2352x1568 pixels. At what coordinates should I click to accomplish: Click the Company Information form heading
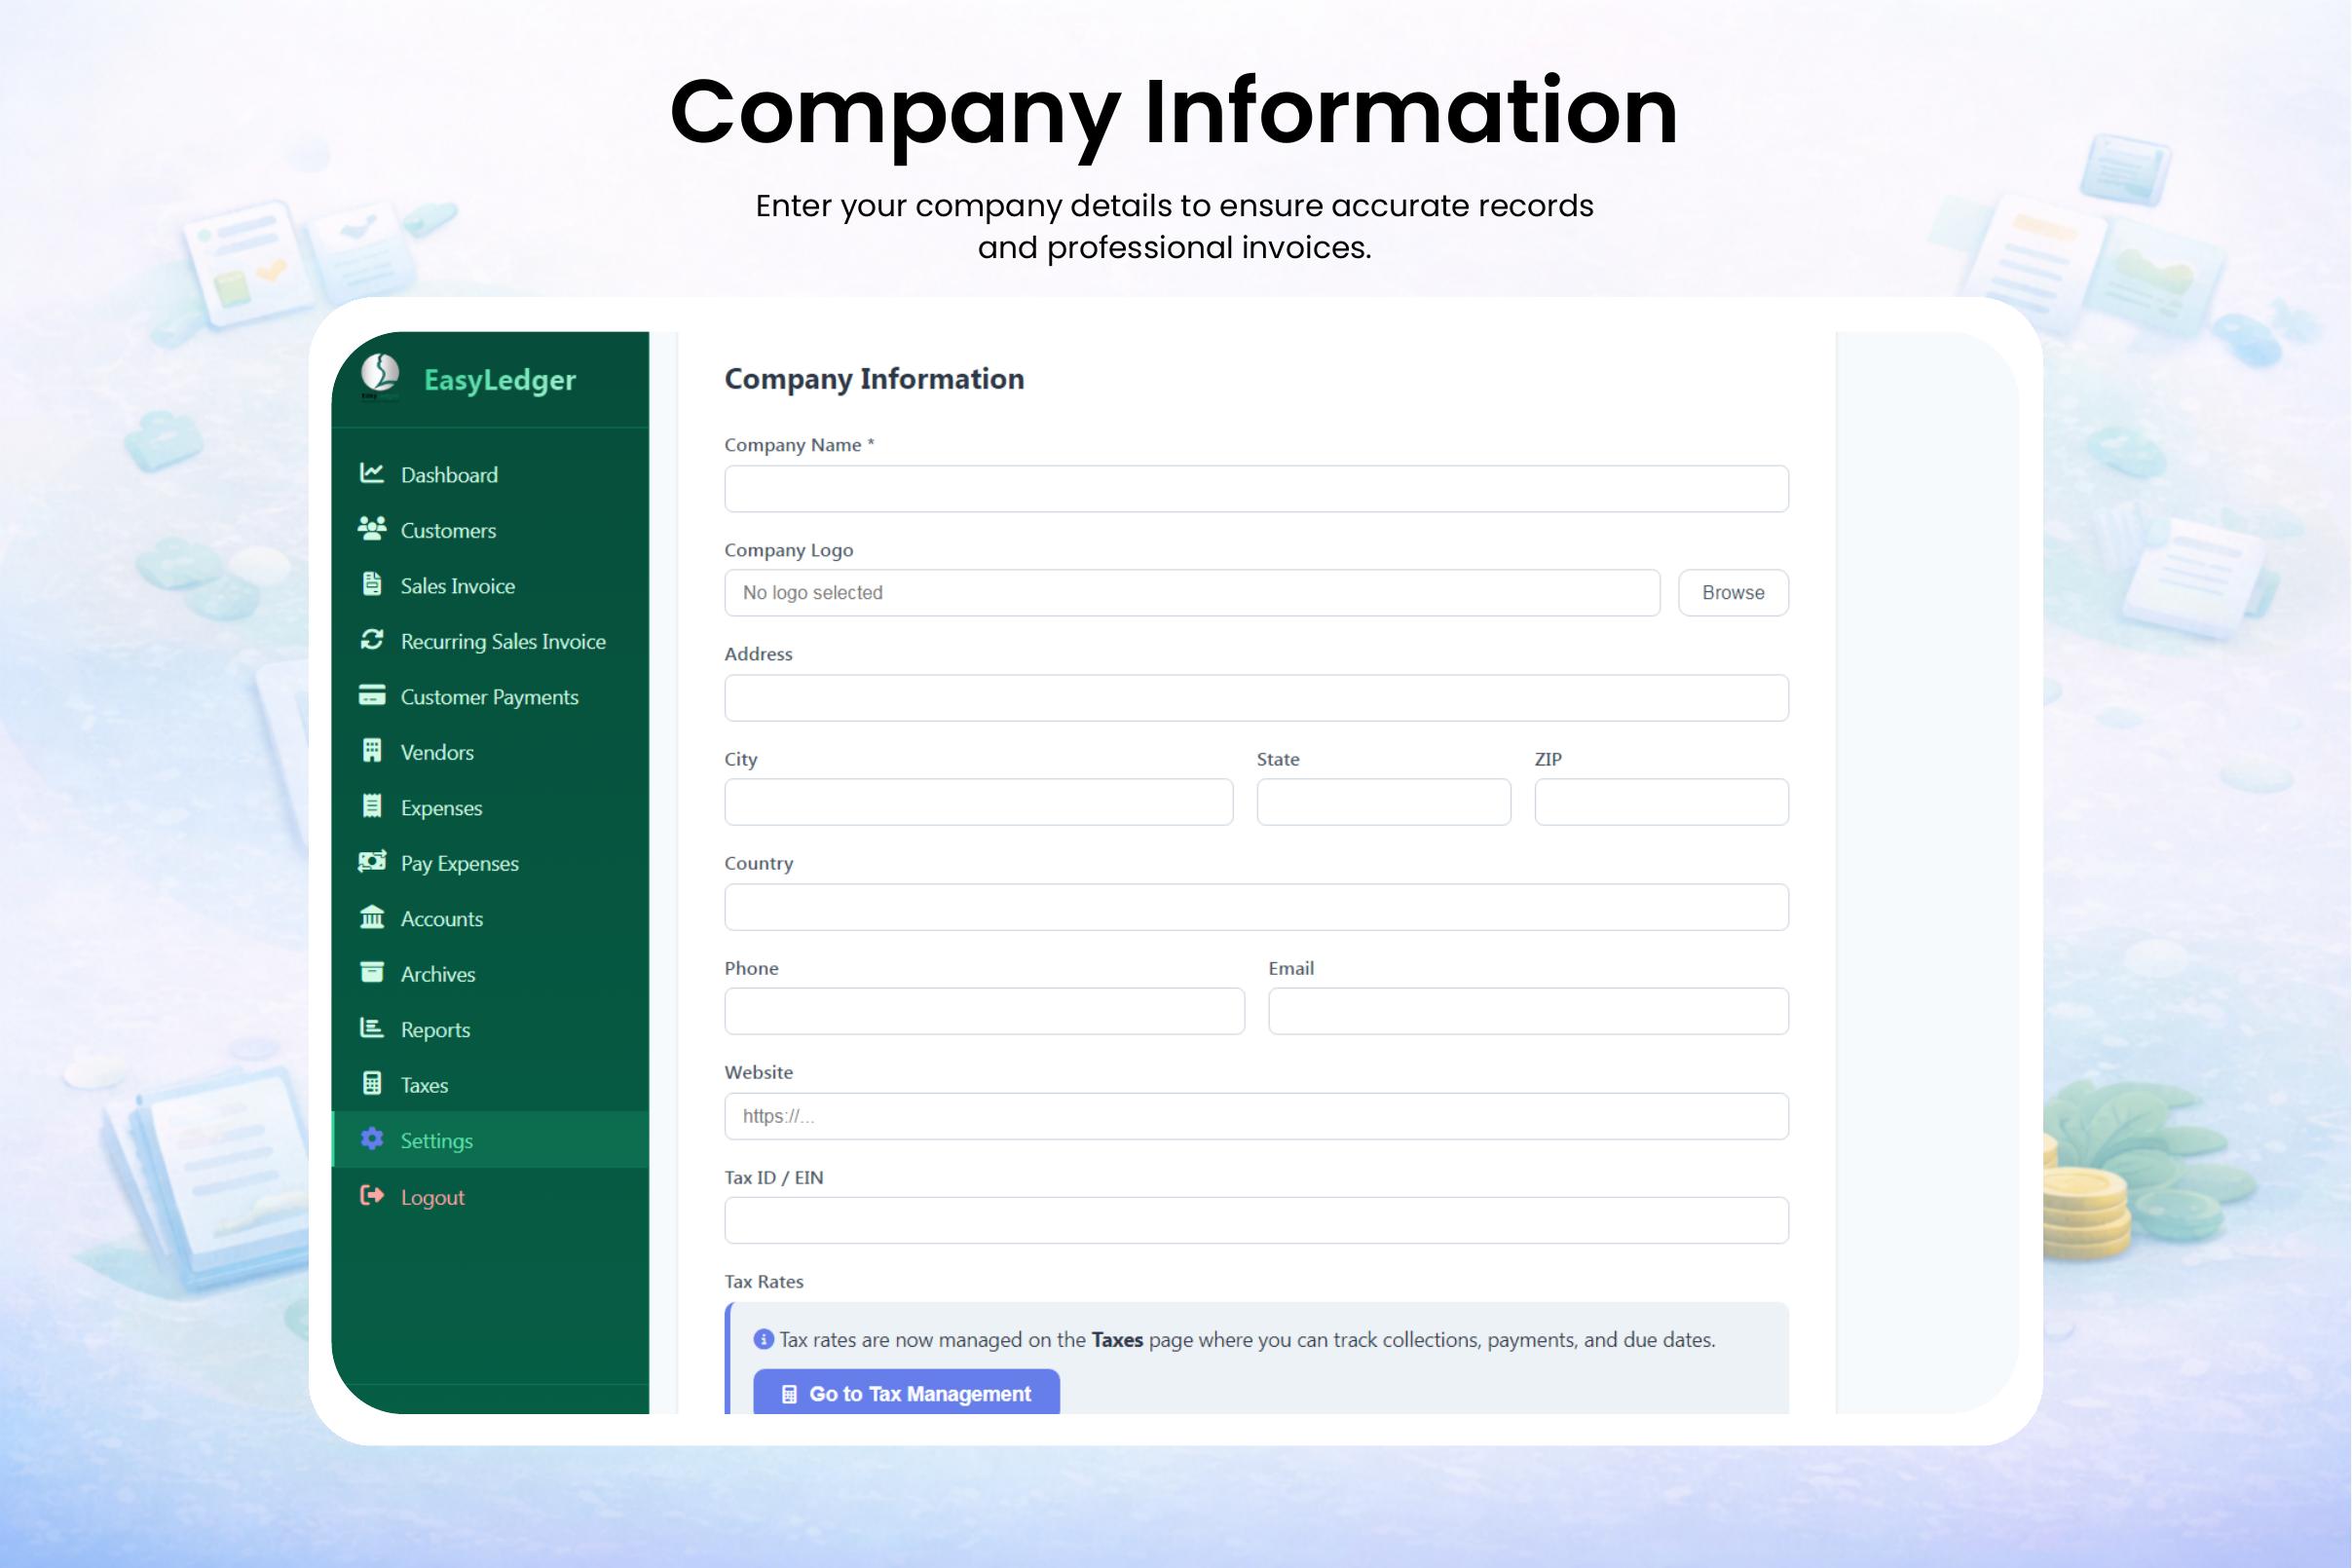pos(874,379)
